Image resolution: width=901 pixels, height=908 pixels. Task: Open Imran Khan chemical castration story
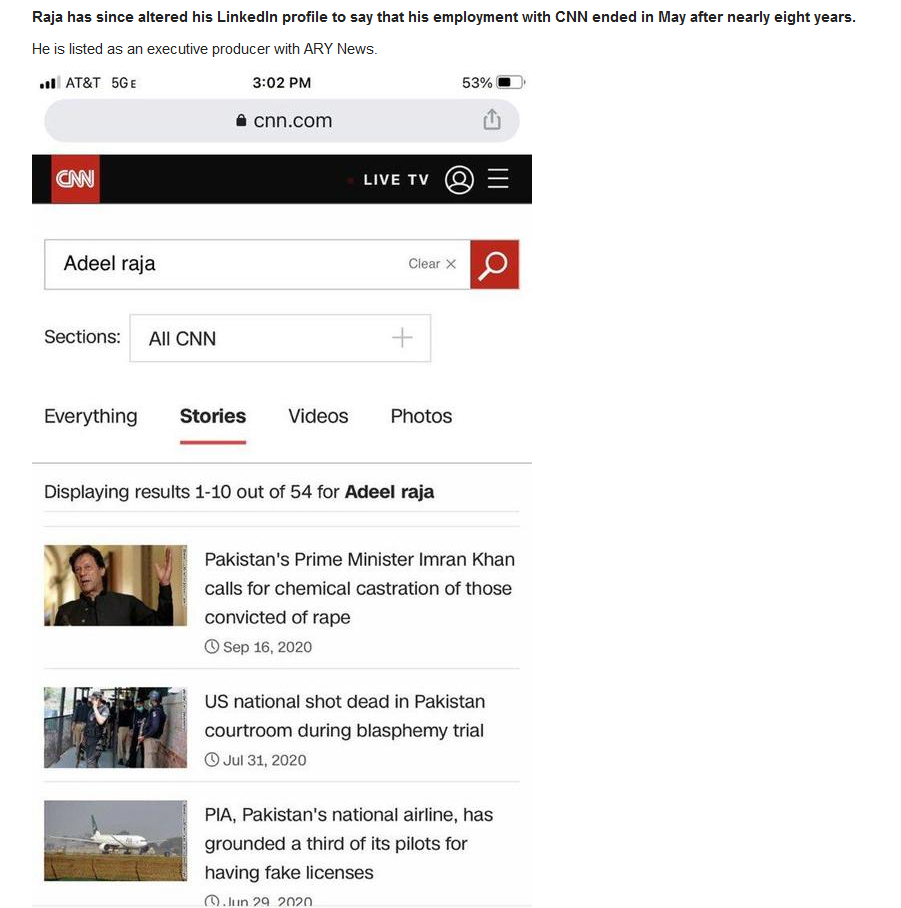click(x=359, y=588)
